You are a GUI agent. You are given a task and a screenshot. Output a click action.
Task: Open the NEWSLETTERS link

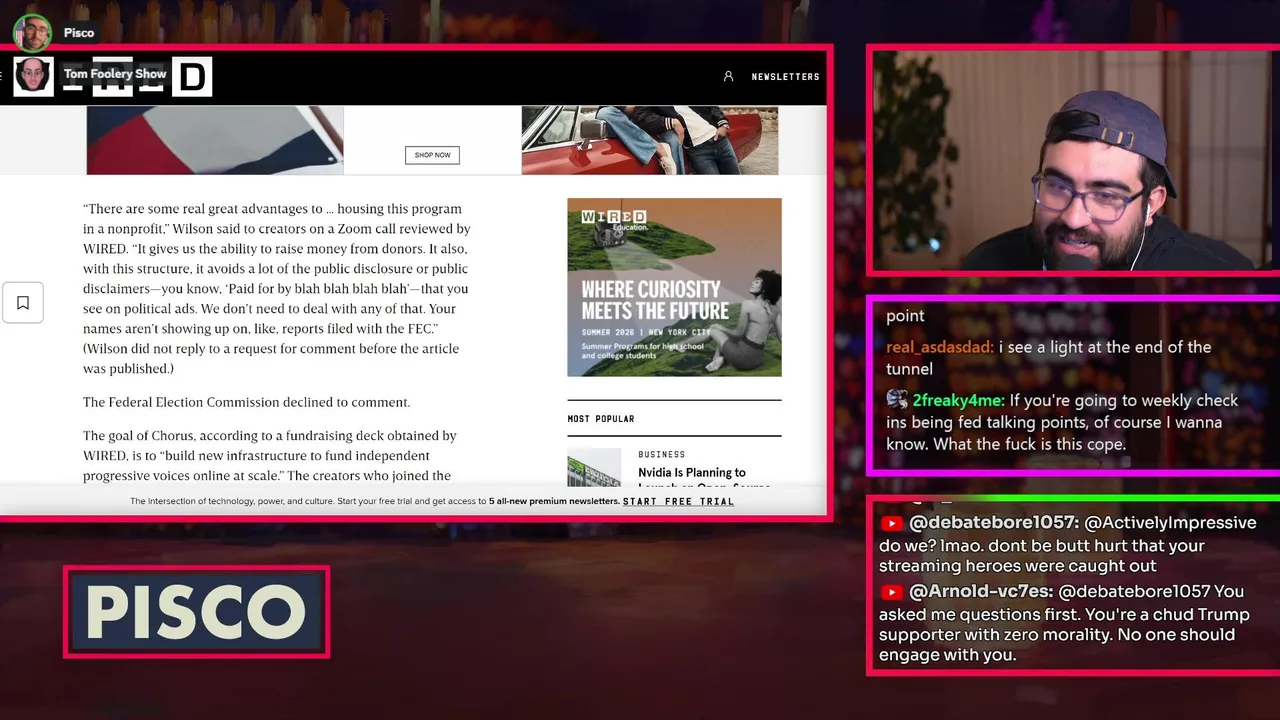click(x=785, y=77)
